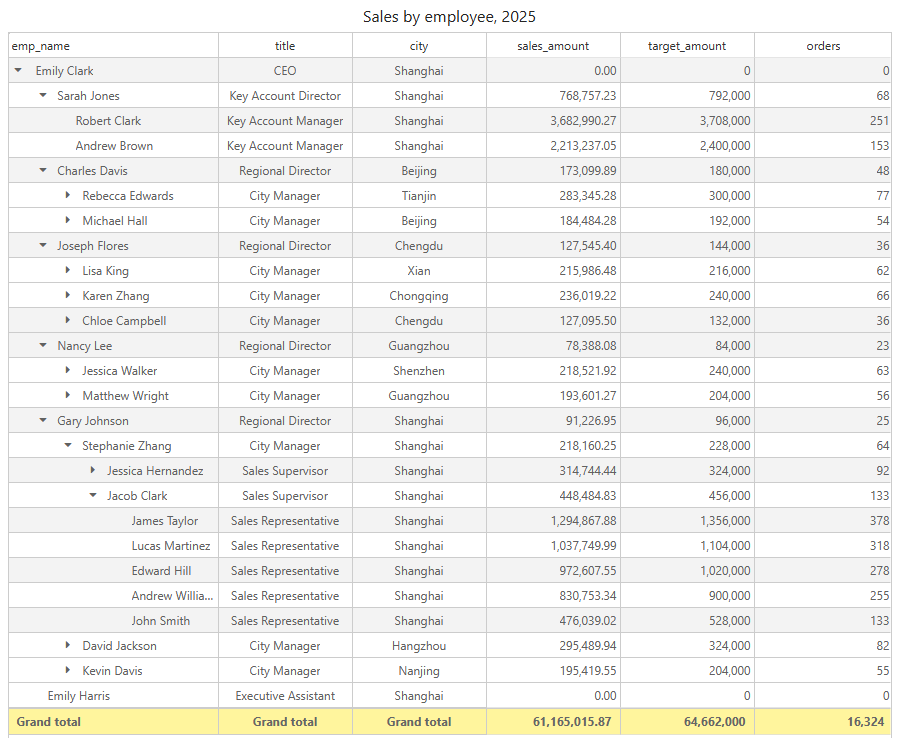Click orders value 251

click(x=879, y=121)
